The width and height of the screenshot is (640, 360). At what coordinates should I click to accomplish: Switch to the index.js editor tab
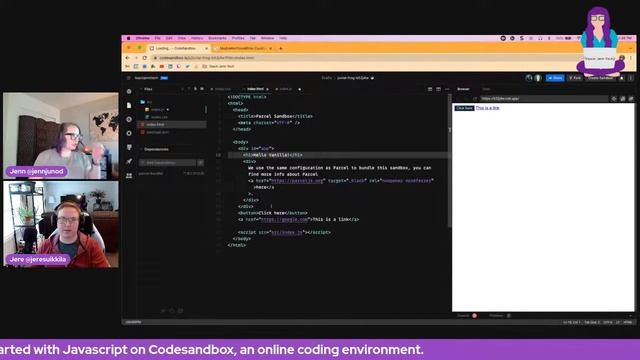tap(285, 89)
